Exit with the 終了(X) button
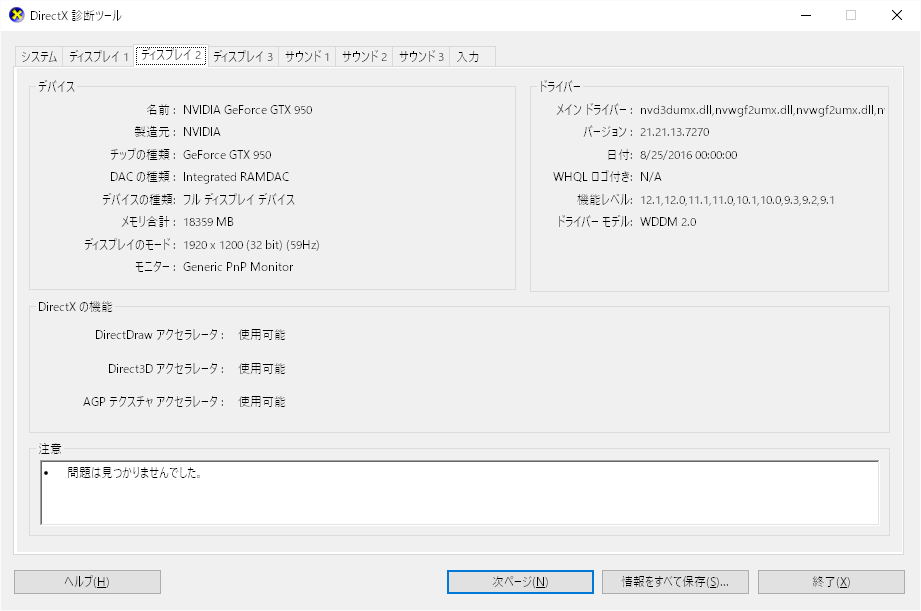Viewport: 921px width, 611px height. (x=831, y=582)
